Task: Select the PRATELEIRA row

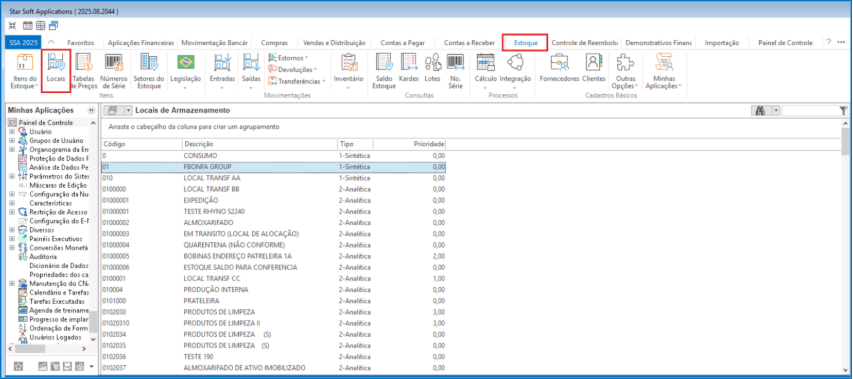Action: click(x=274, y=300)
